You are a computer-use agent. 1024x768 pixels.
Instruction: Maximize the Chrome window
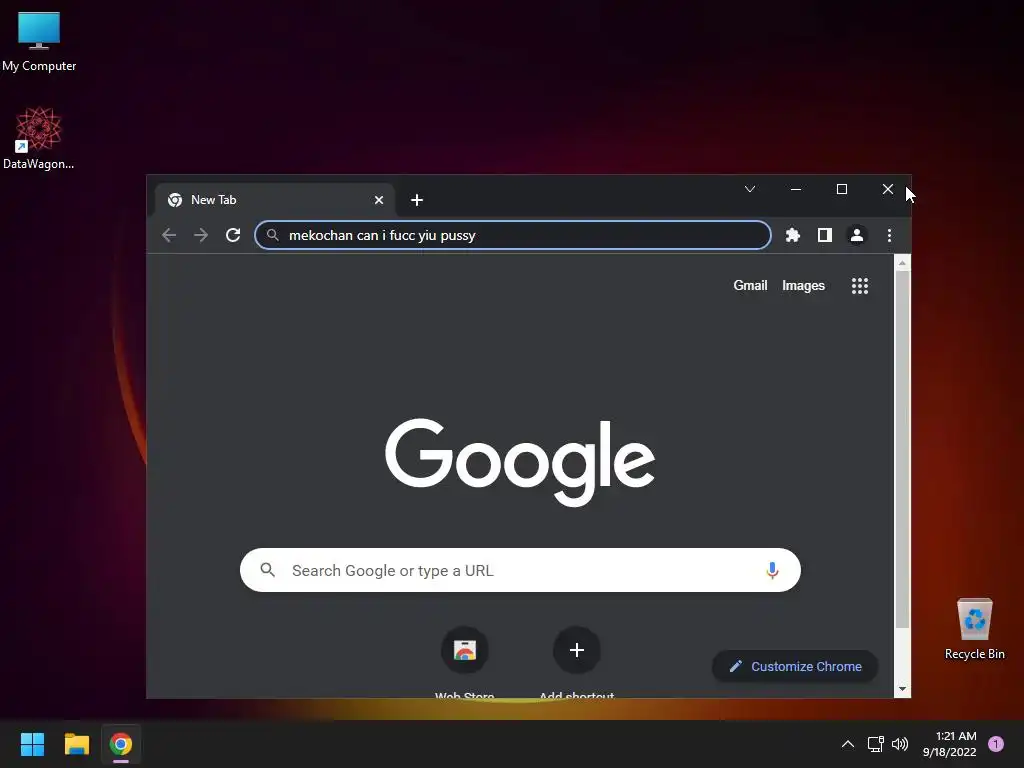coord(842,189)
